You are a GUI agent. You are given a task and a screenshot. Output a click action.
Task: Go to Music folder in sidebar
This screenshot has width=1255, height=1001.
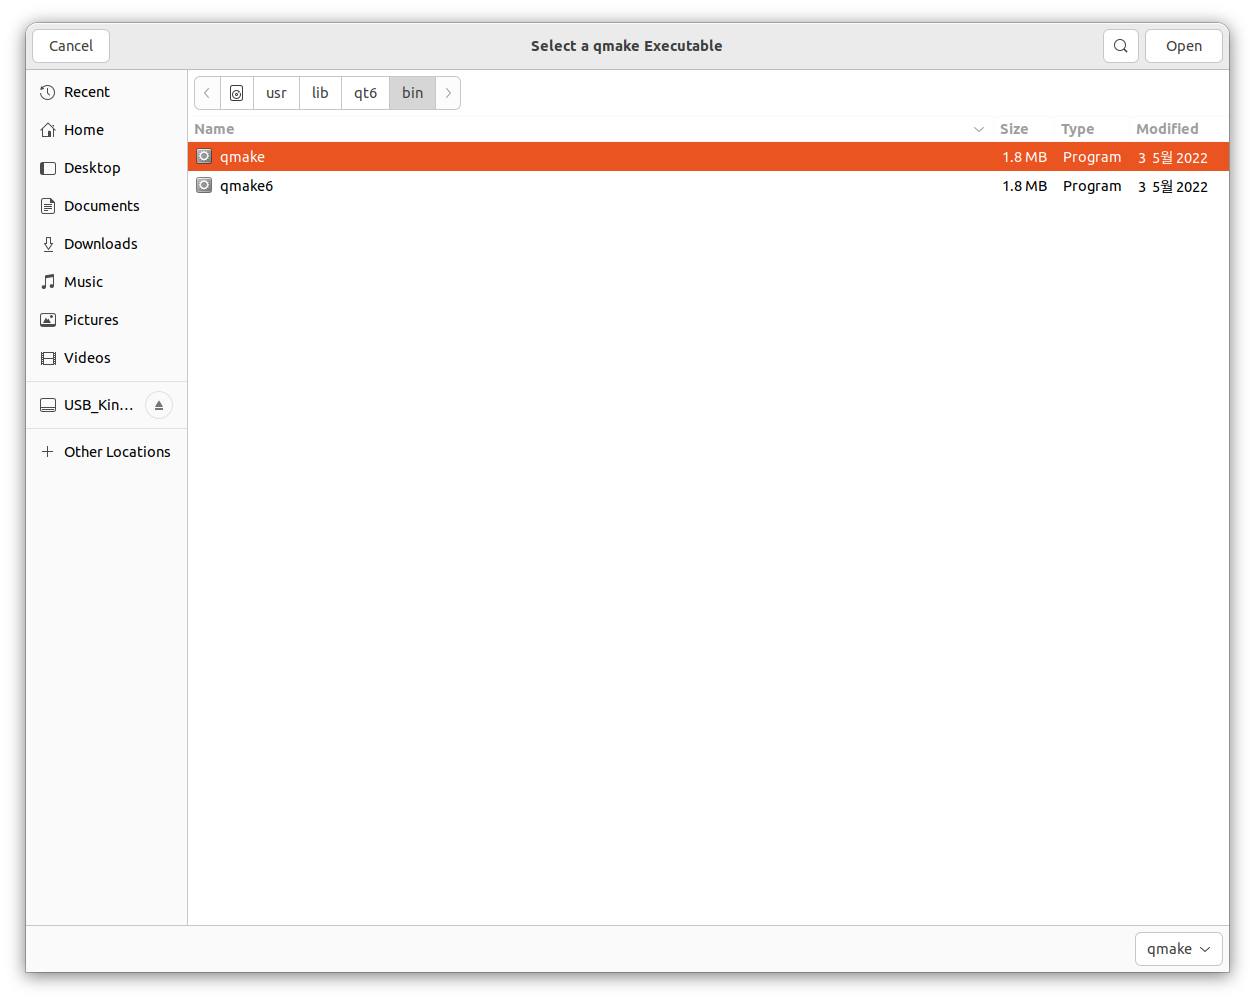point(106,282)
